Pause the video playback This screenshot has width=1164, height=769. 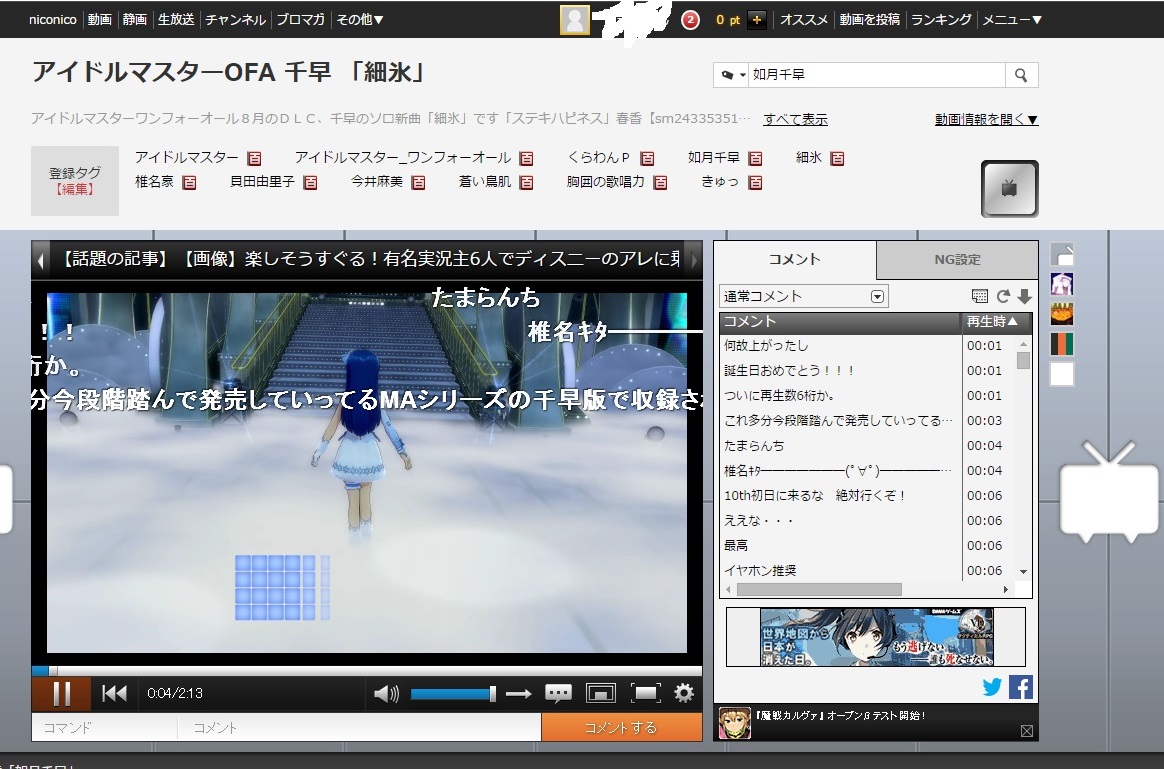click(62, 694)
